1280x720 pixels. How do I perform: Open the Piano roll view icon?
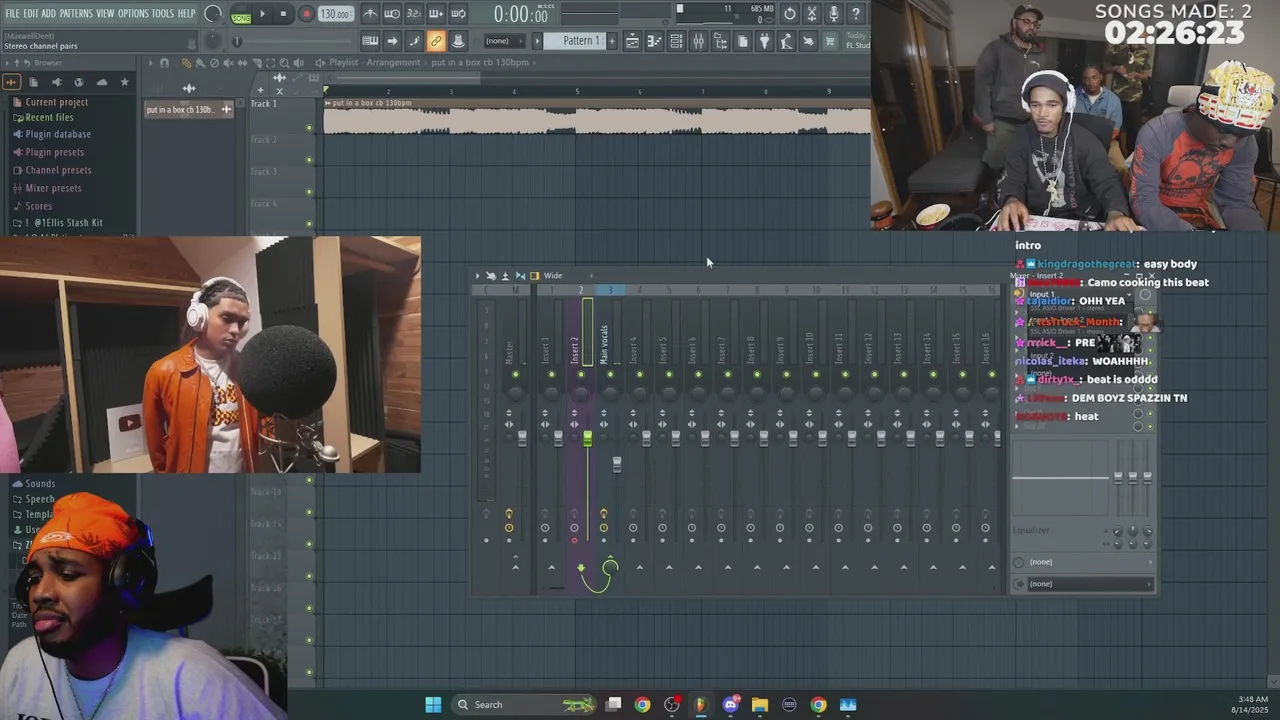(654, 41)
